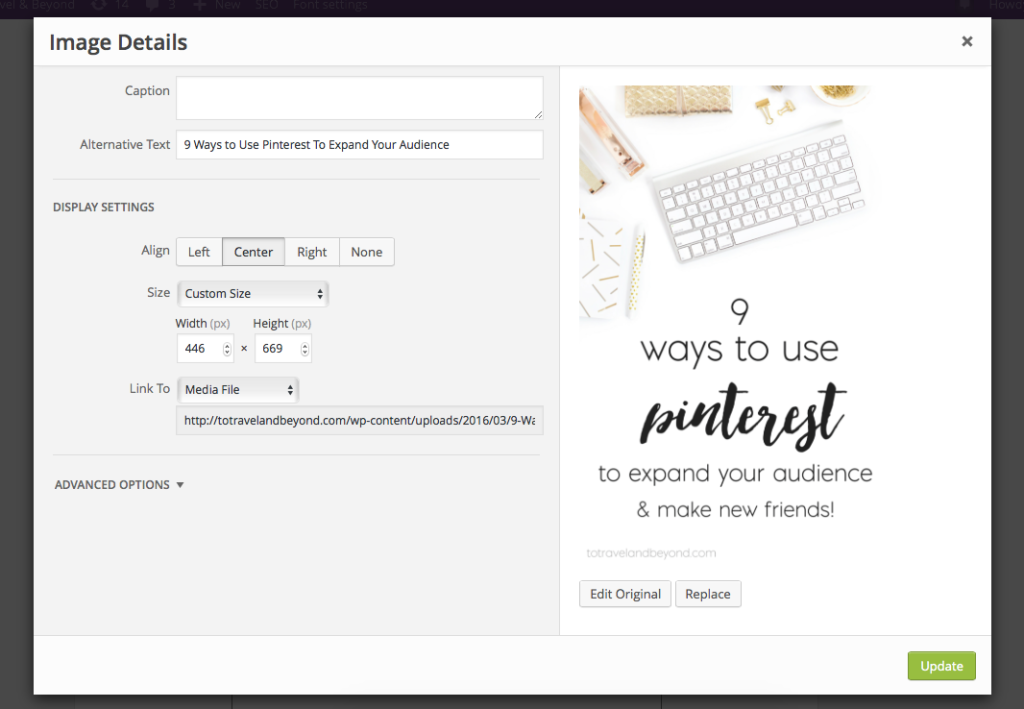The height and width of the screenshot is (709, 1024).
Task: Adjust the Height stepper arrows
Action: tap(304, 349)
